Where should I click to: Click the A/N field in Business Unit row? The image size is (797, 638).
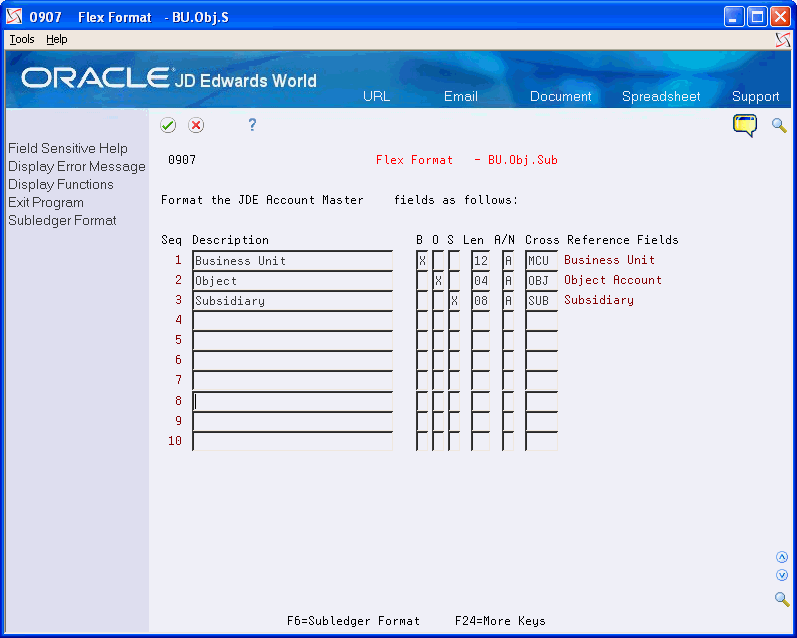(x=508, y=260)
